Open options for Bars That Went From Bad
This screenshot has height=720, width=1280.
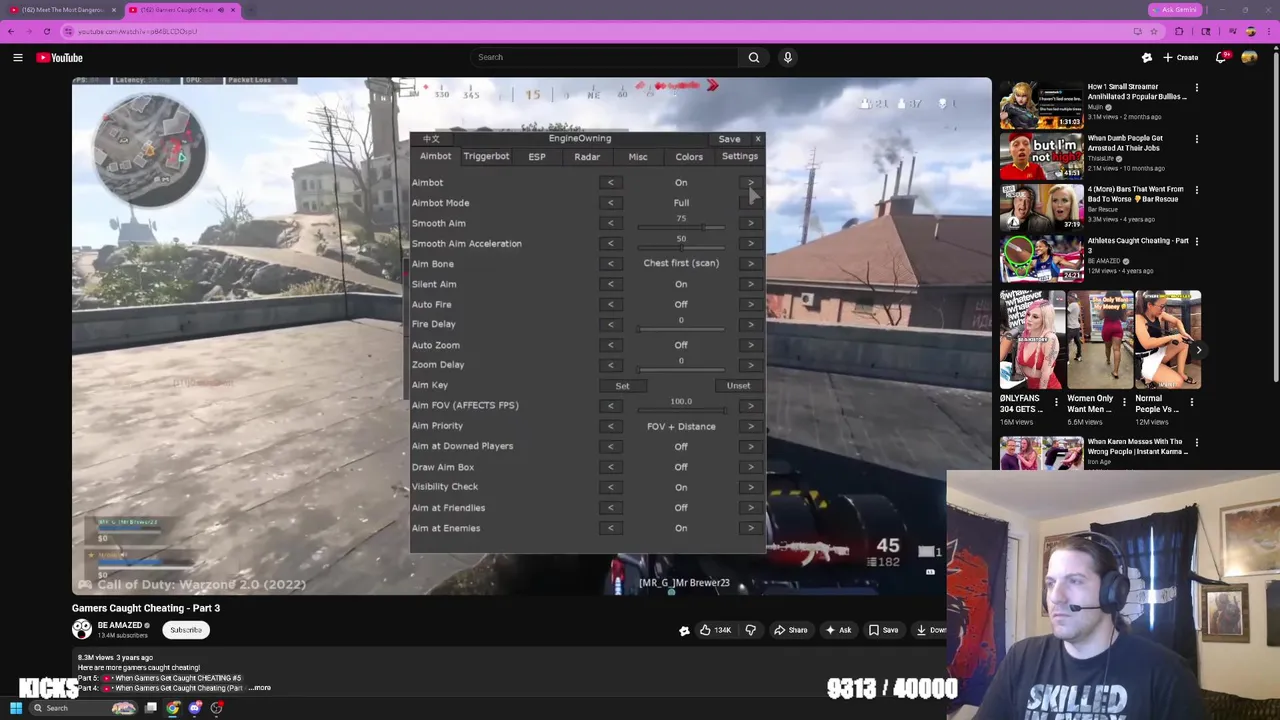[1197, 190]
